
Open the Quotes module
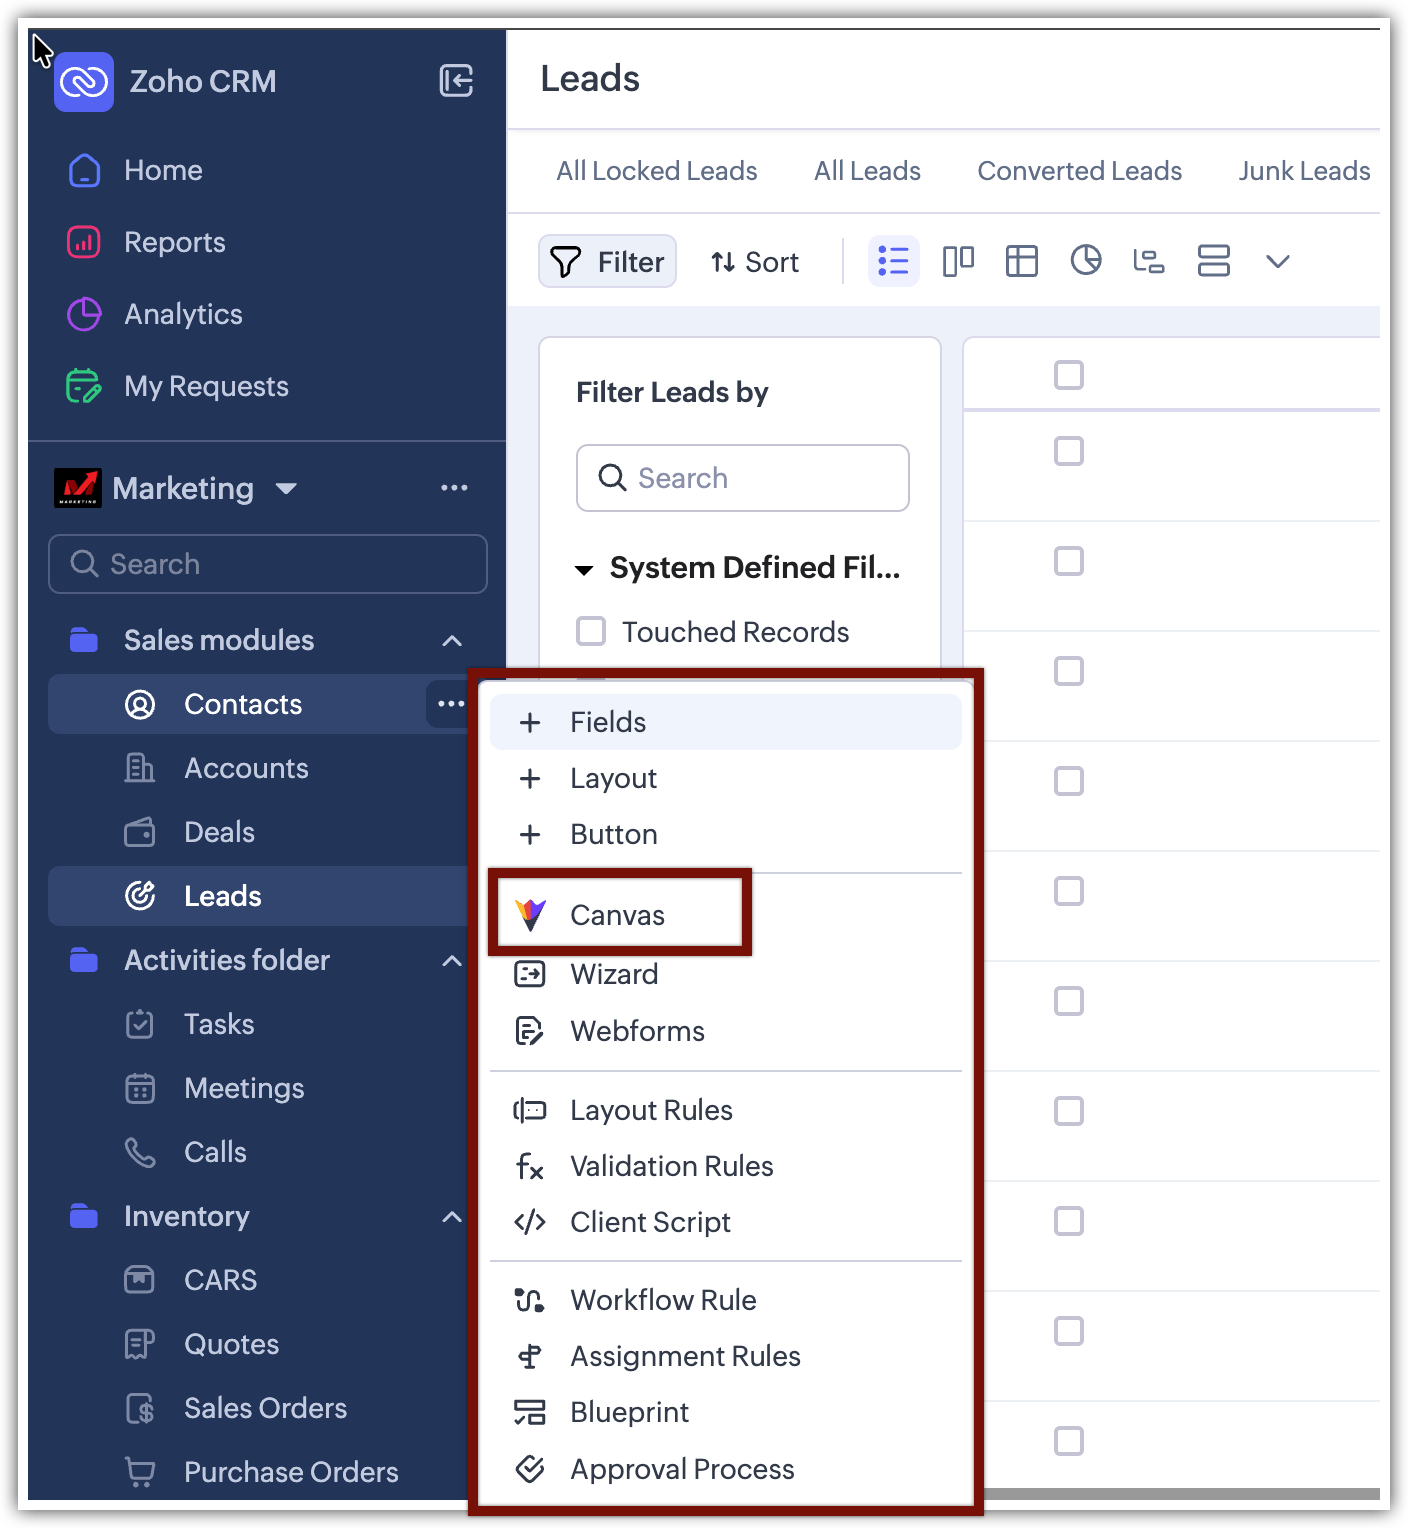[231, 1344]
